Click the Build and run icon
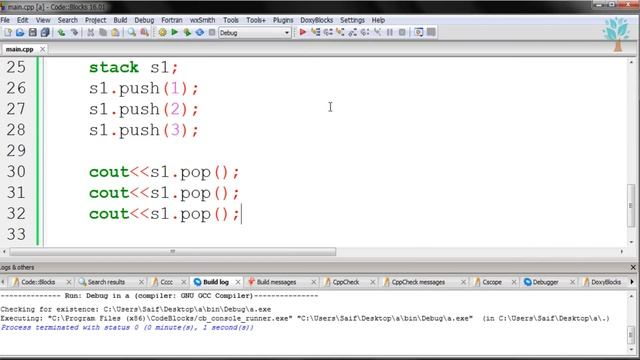This screenshot has width=640, height=360. 187,33
